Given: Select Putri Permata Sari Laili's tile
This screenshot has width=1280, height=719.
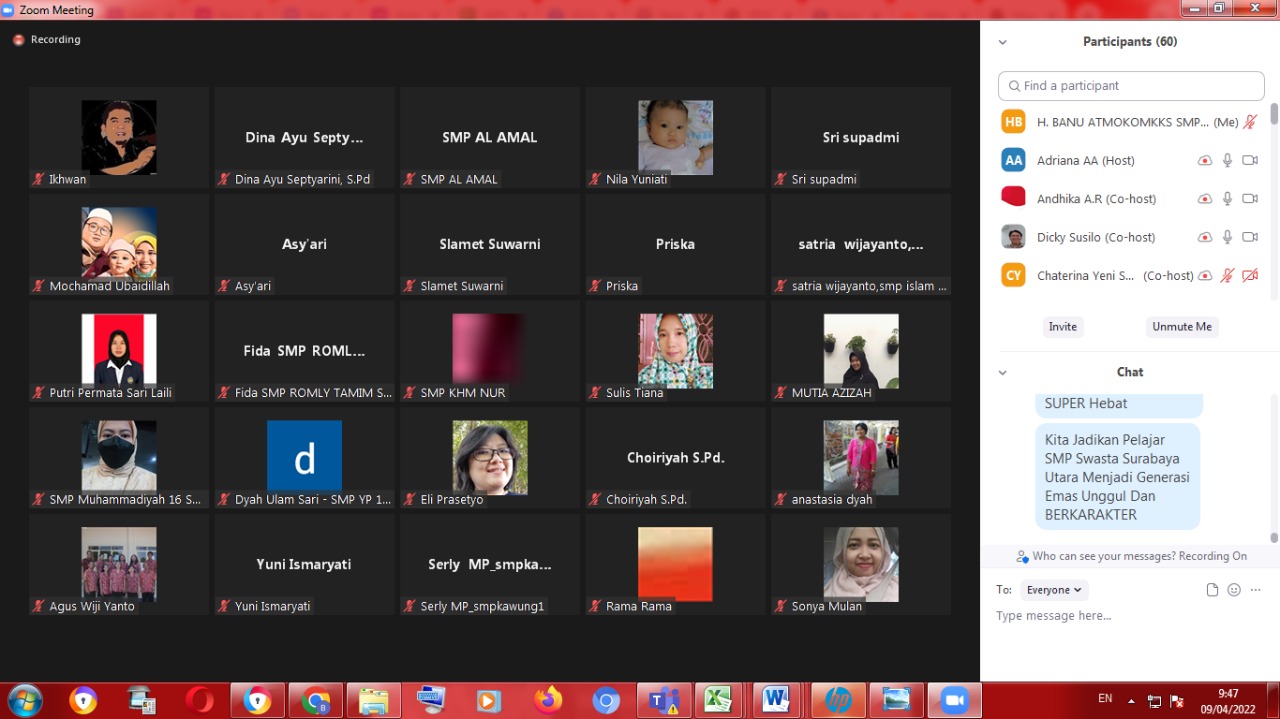Looking at the screenshot, I should click(119, 351).
